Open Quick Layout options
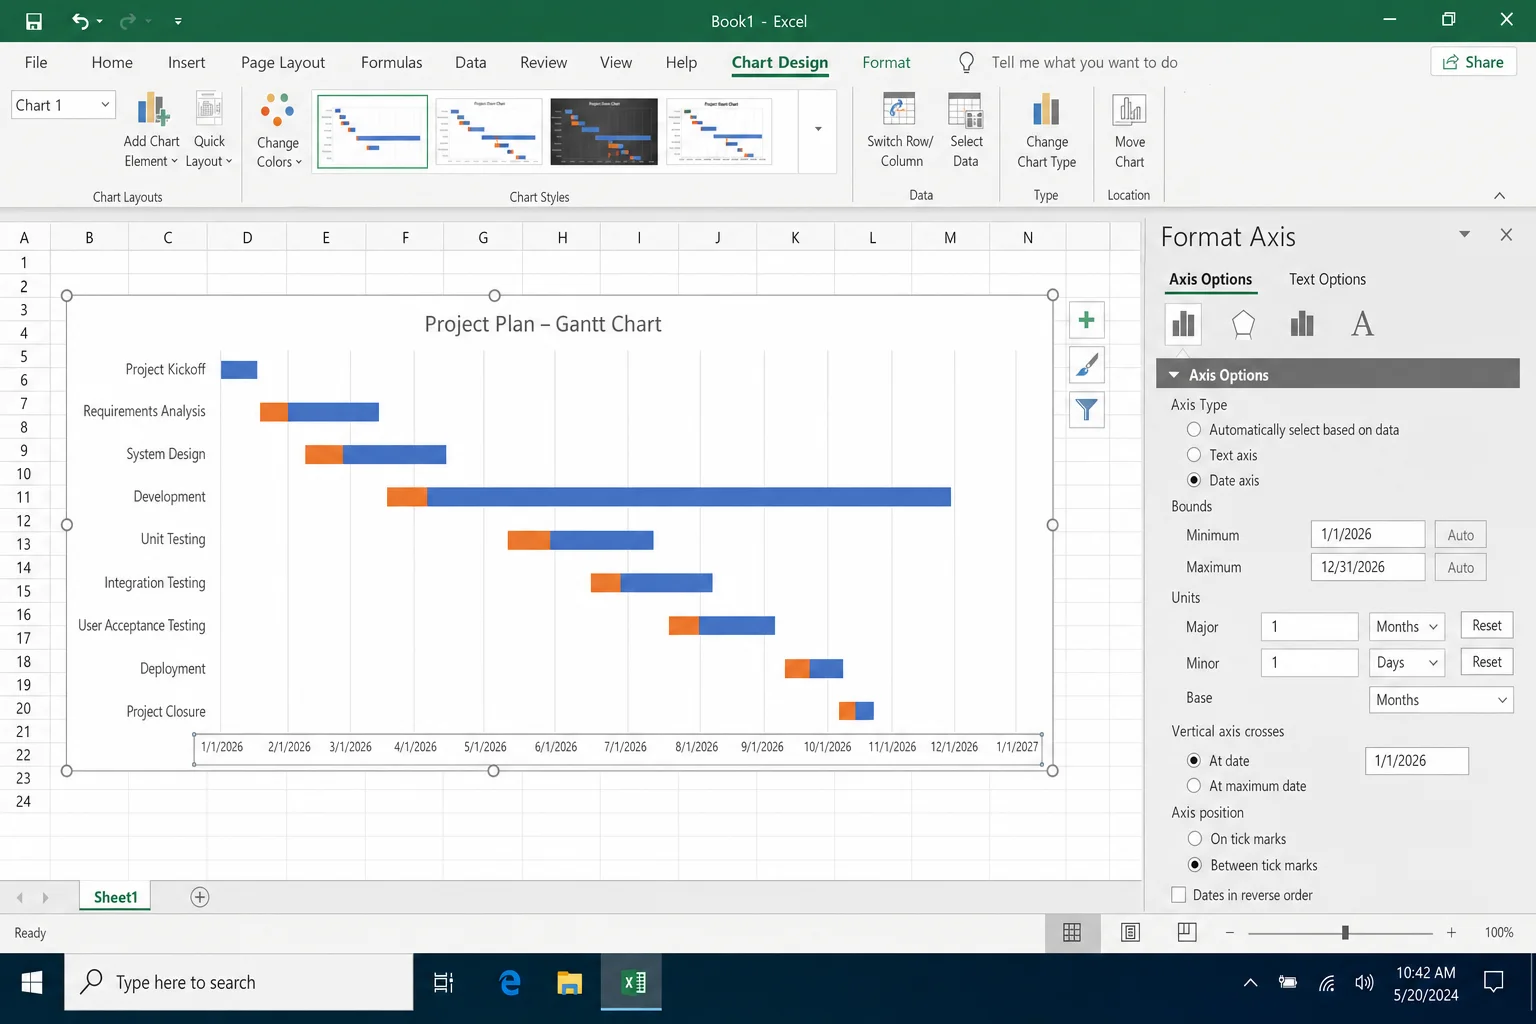Screen dimensions: 1536x1024 209,130
